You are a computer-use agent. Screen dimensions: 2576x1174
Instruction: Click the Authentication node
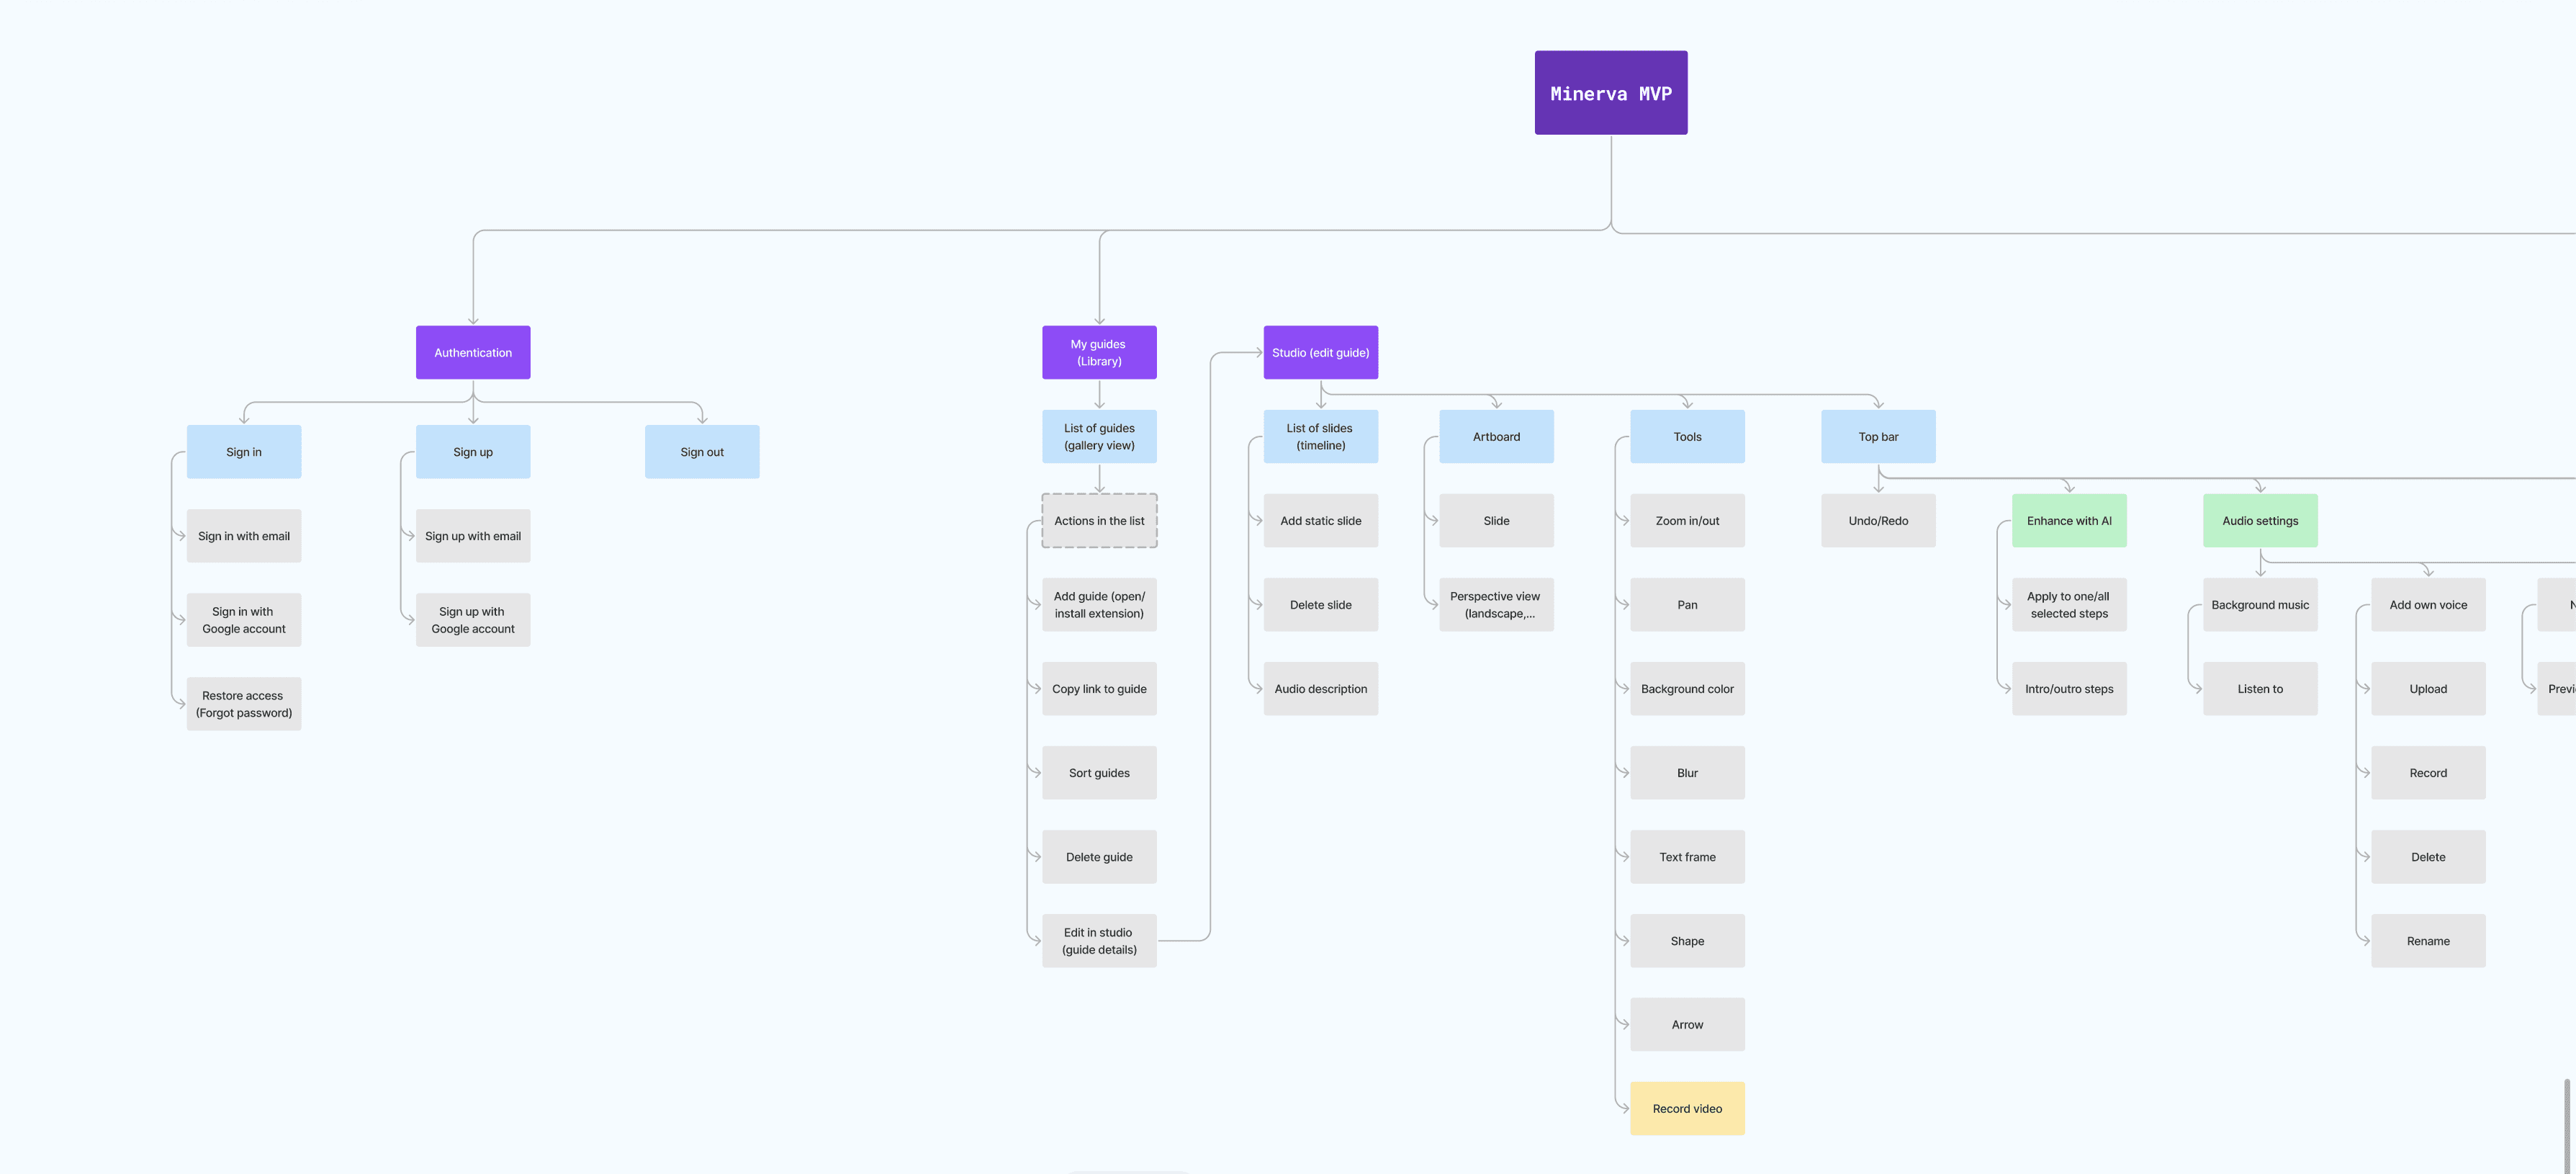click(473, 352)
